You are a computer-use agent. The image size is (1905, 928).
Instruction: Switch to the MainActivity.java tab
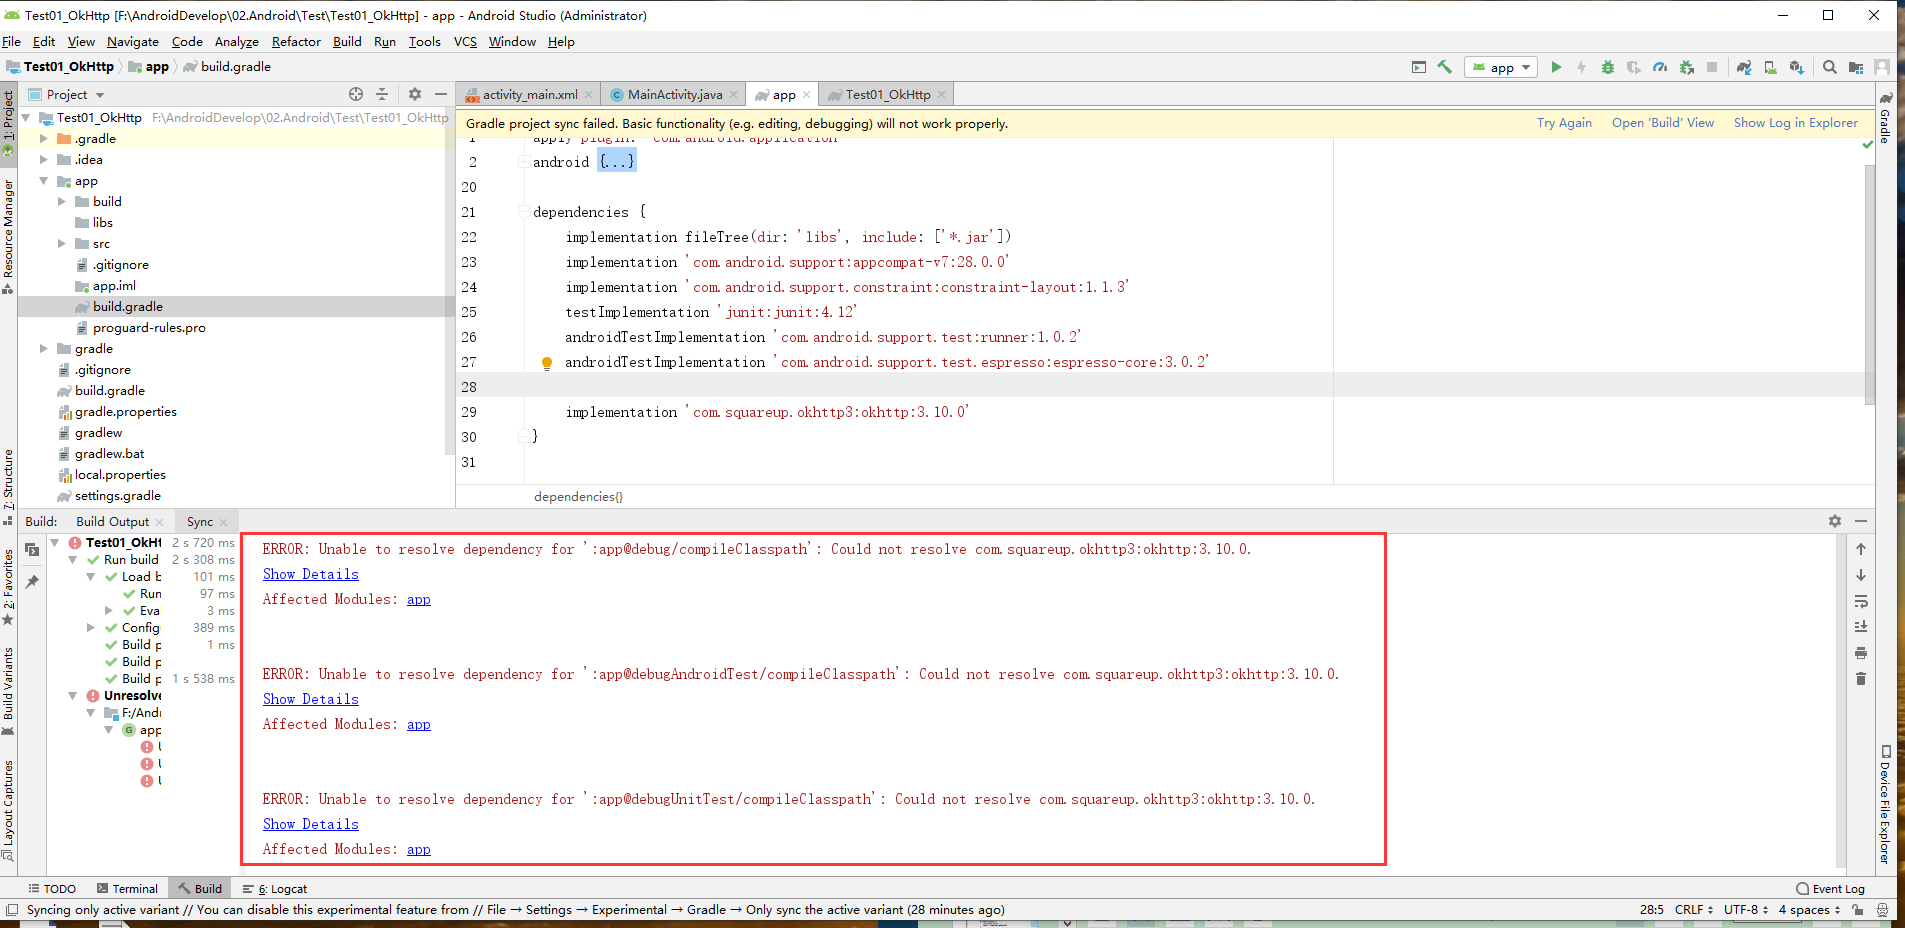[x=675, y=94]
